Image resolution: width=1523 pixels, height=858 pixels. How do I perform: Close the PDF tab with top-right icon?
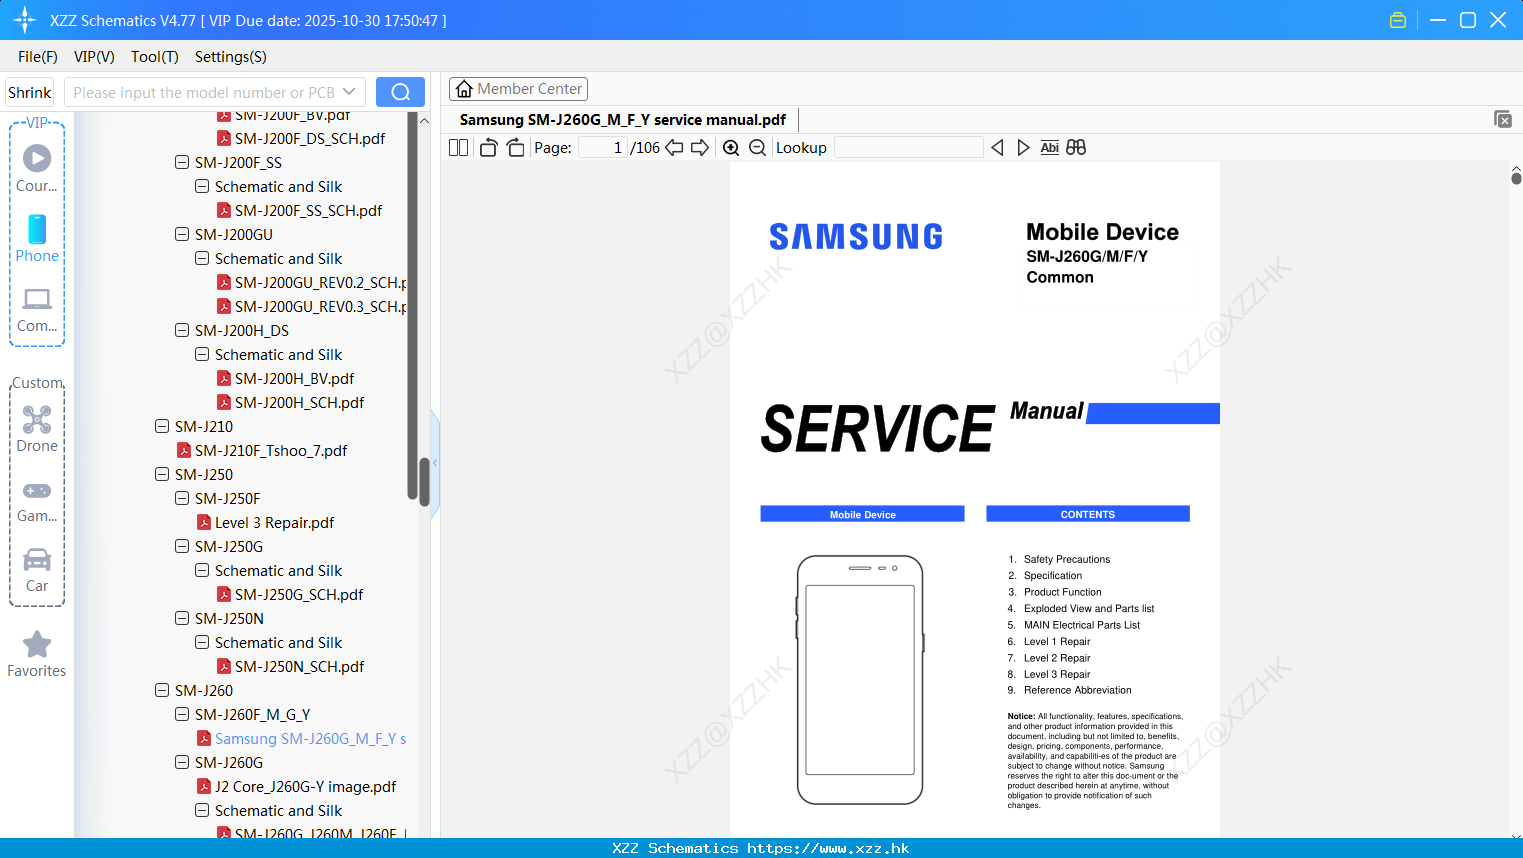click(1503, 119)
